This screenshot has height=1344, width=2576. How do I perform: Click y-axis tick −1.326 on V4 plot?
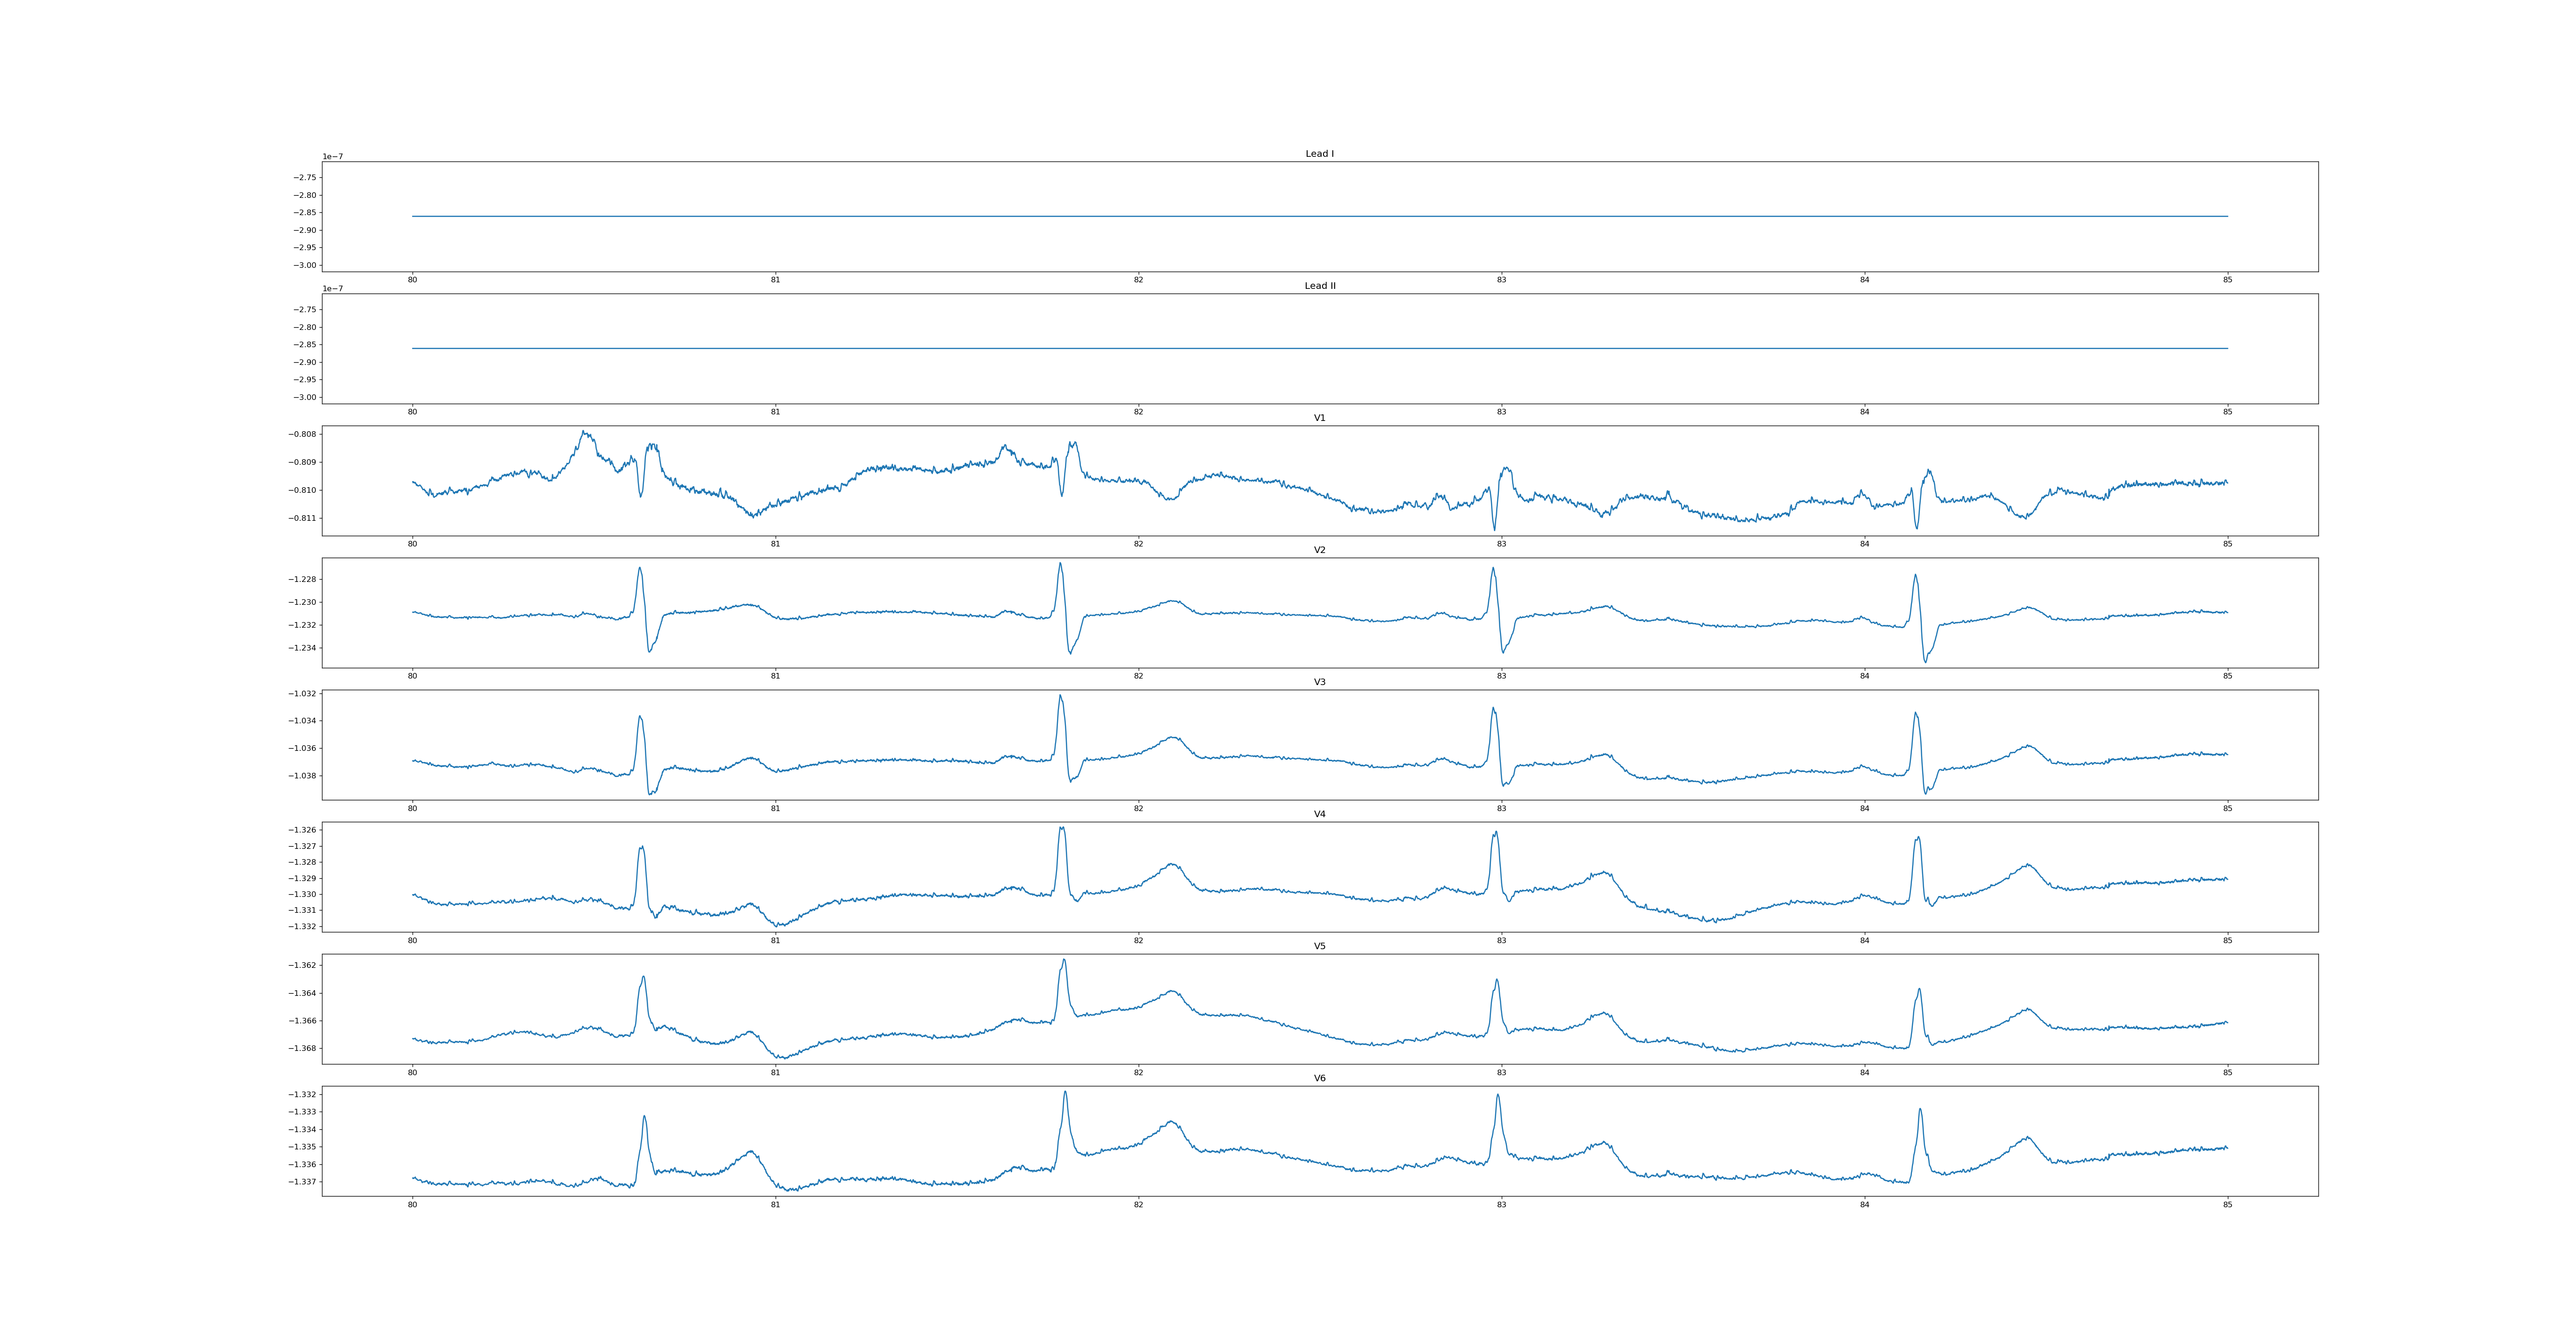point(303,830)
